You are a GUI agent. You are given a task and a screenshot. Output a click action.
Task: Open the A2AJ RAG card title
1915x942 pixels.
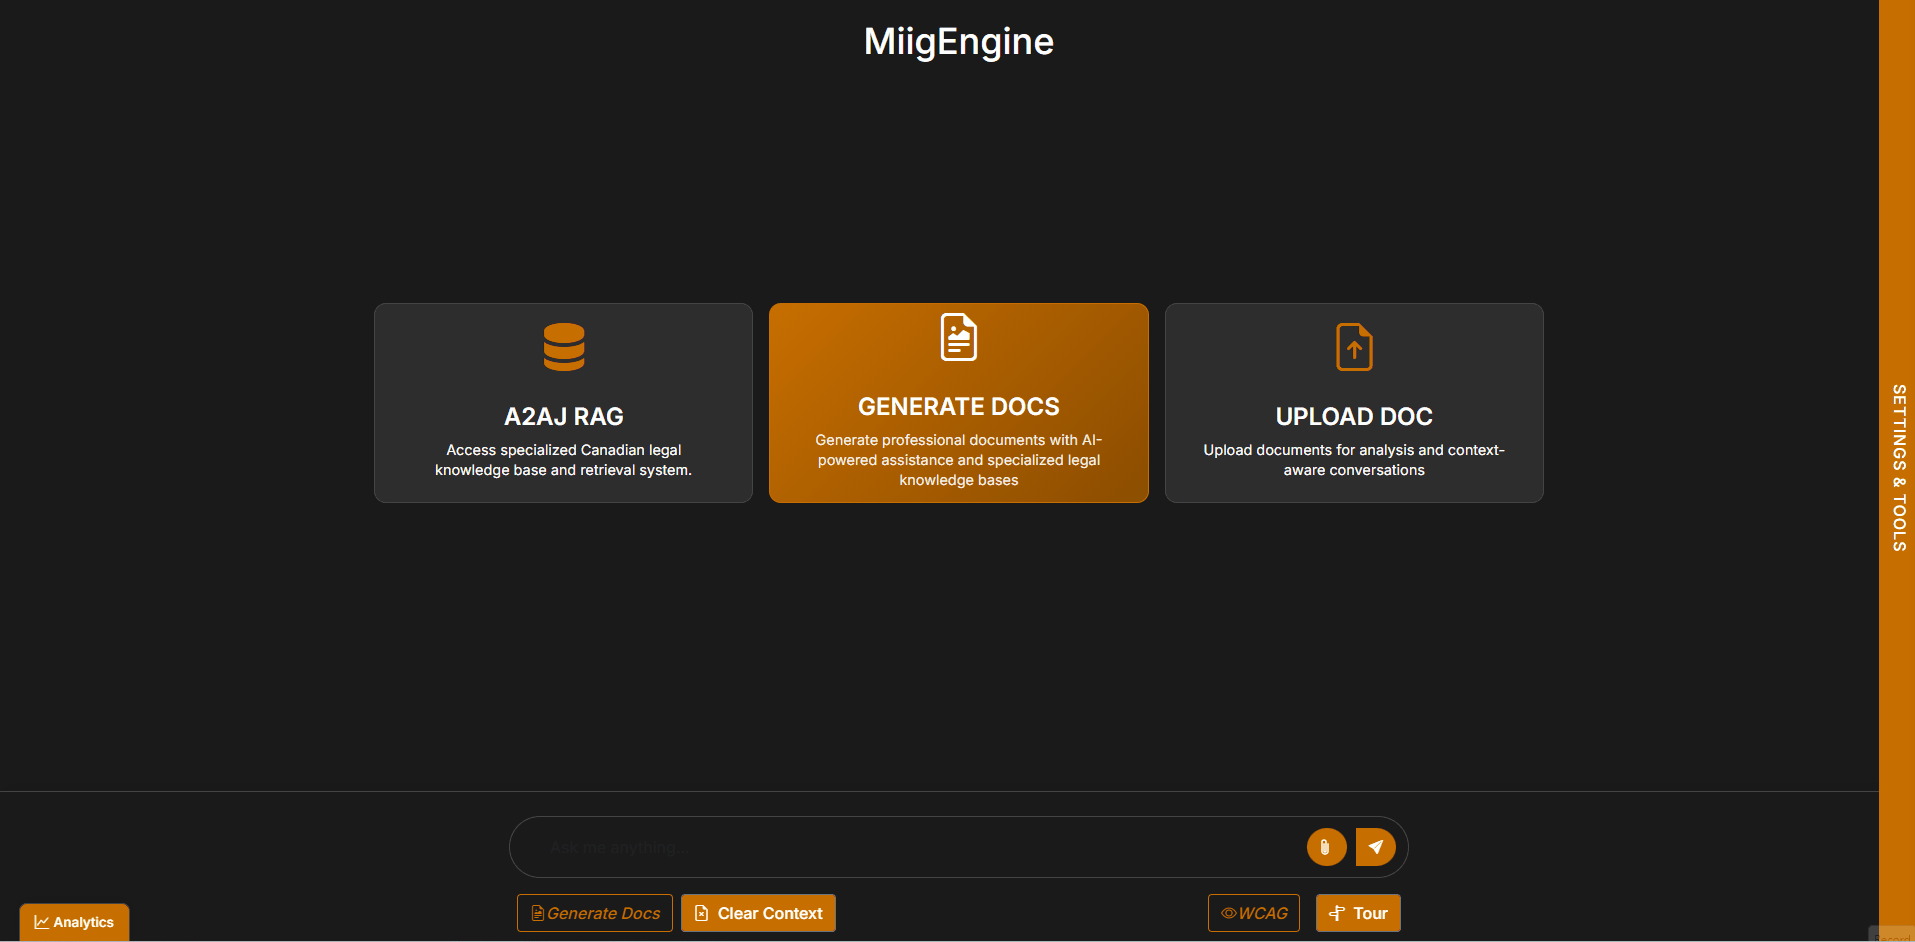point(564,416)
